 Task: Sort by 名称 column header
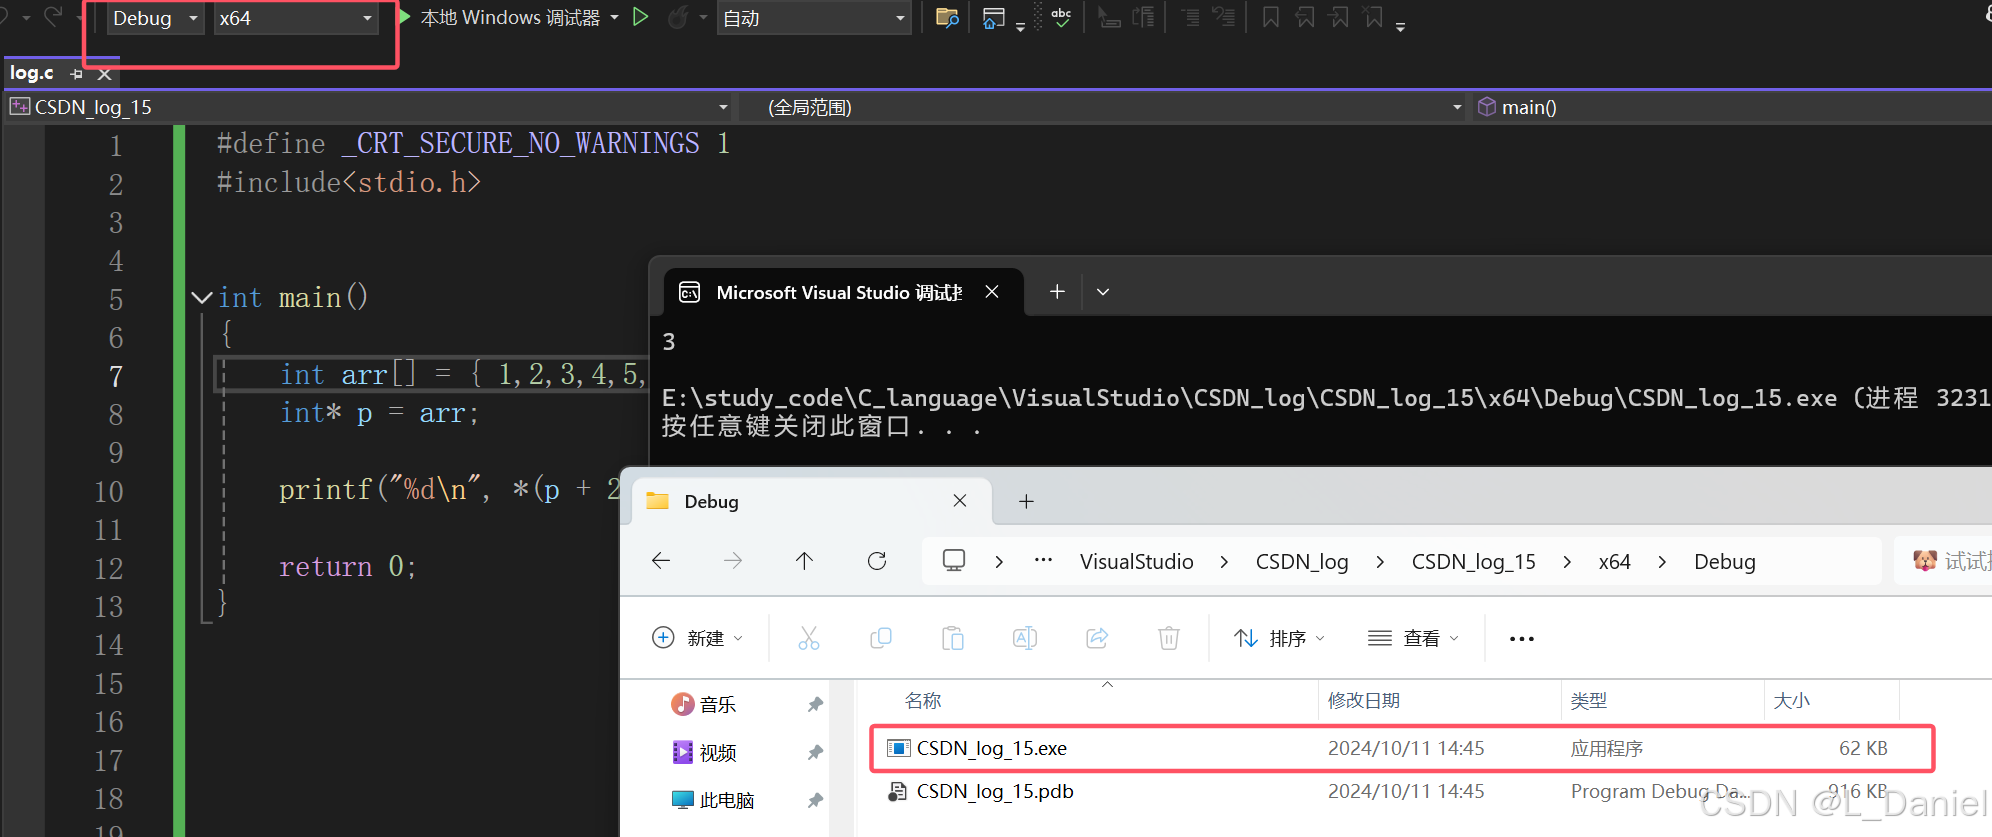coord(923,701)
